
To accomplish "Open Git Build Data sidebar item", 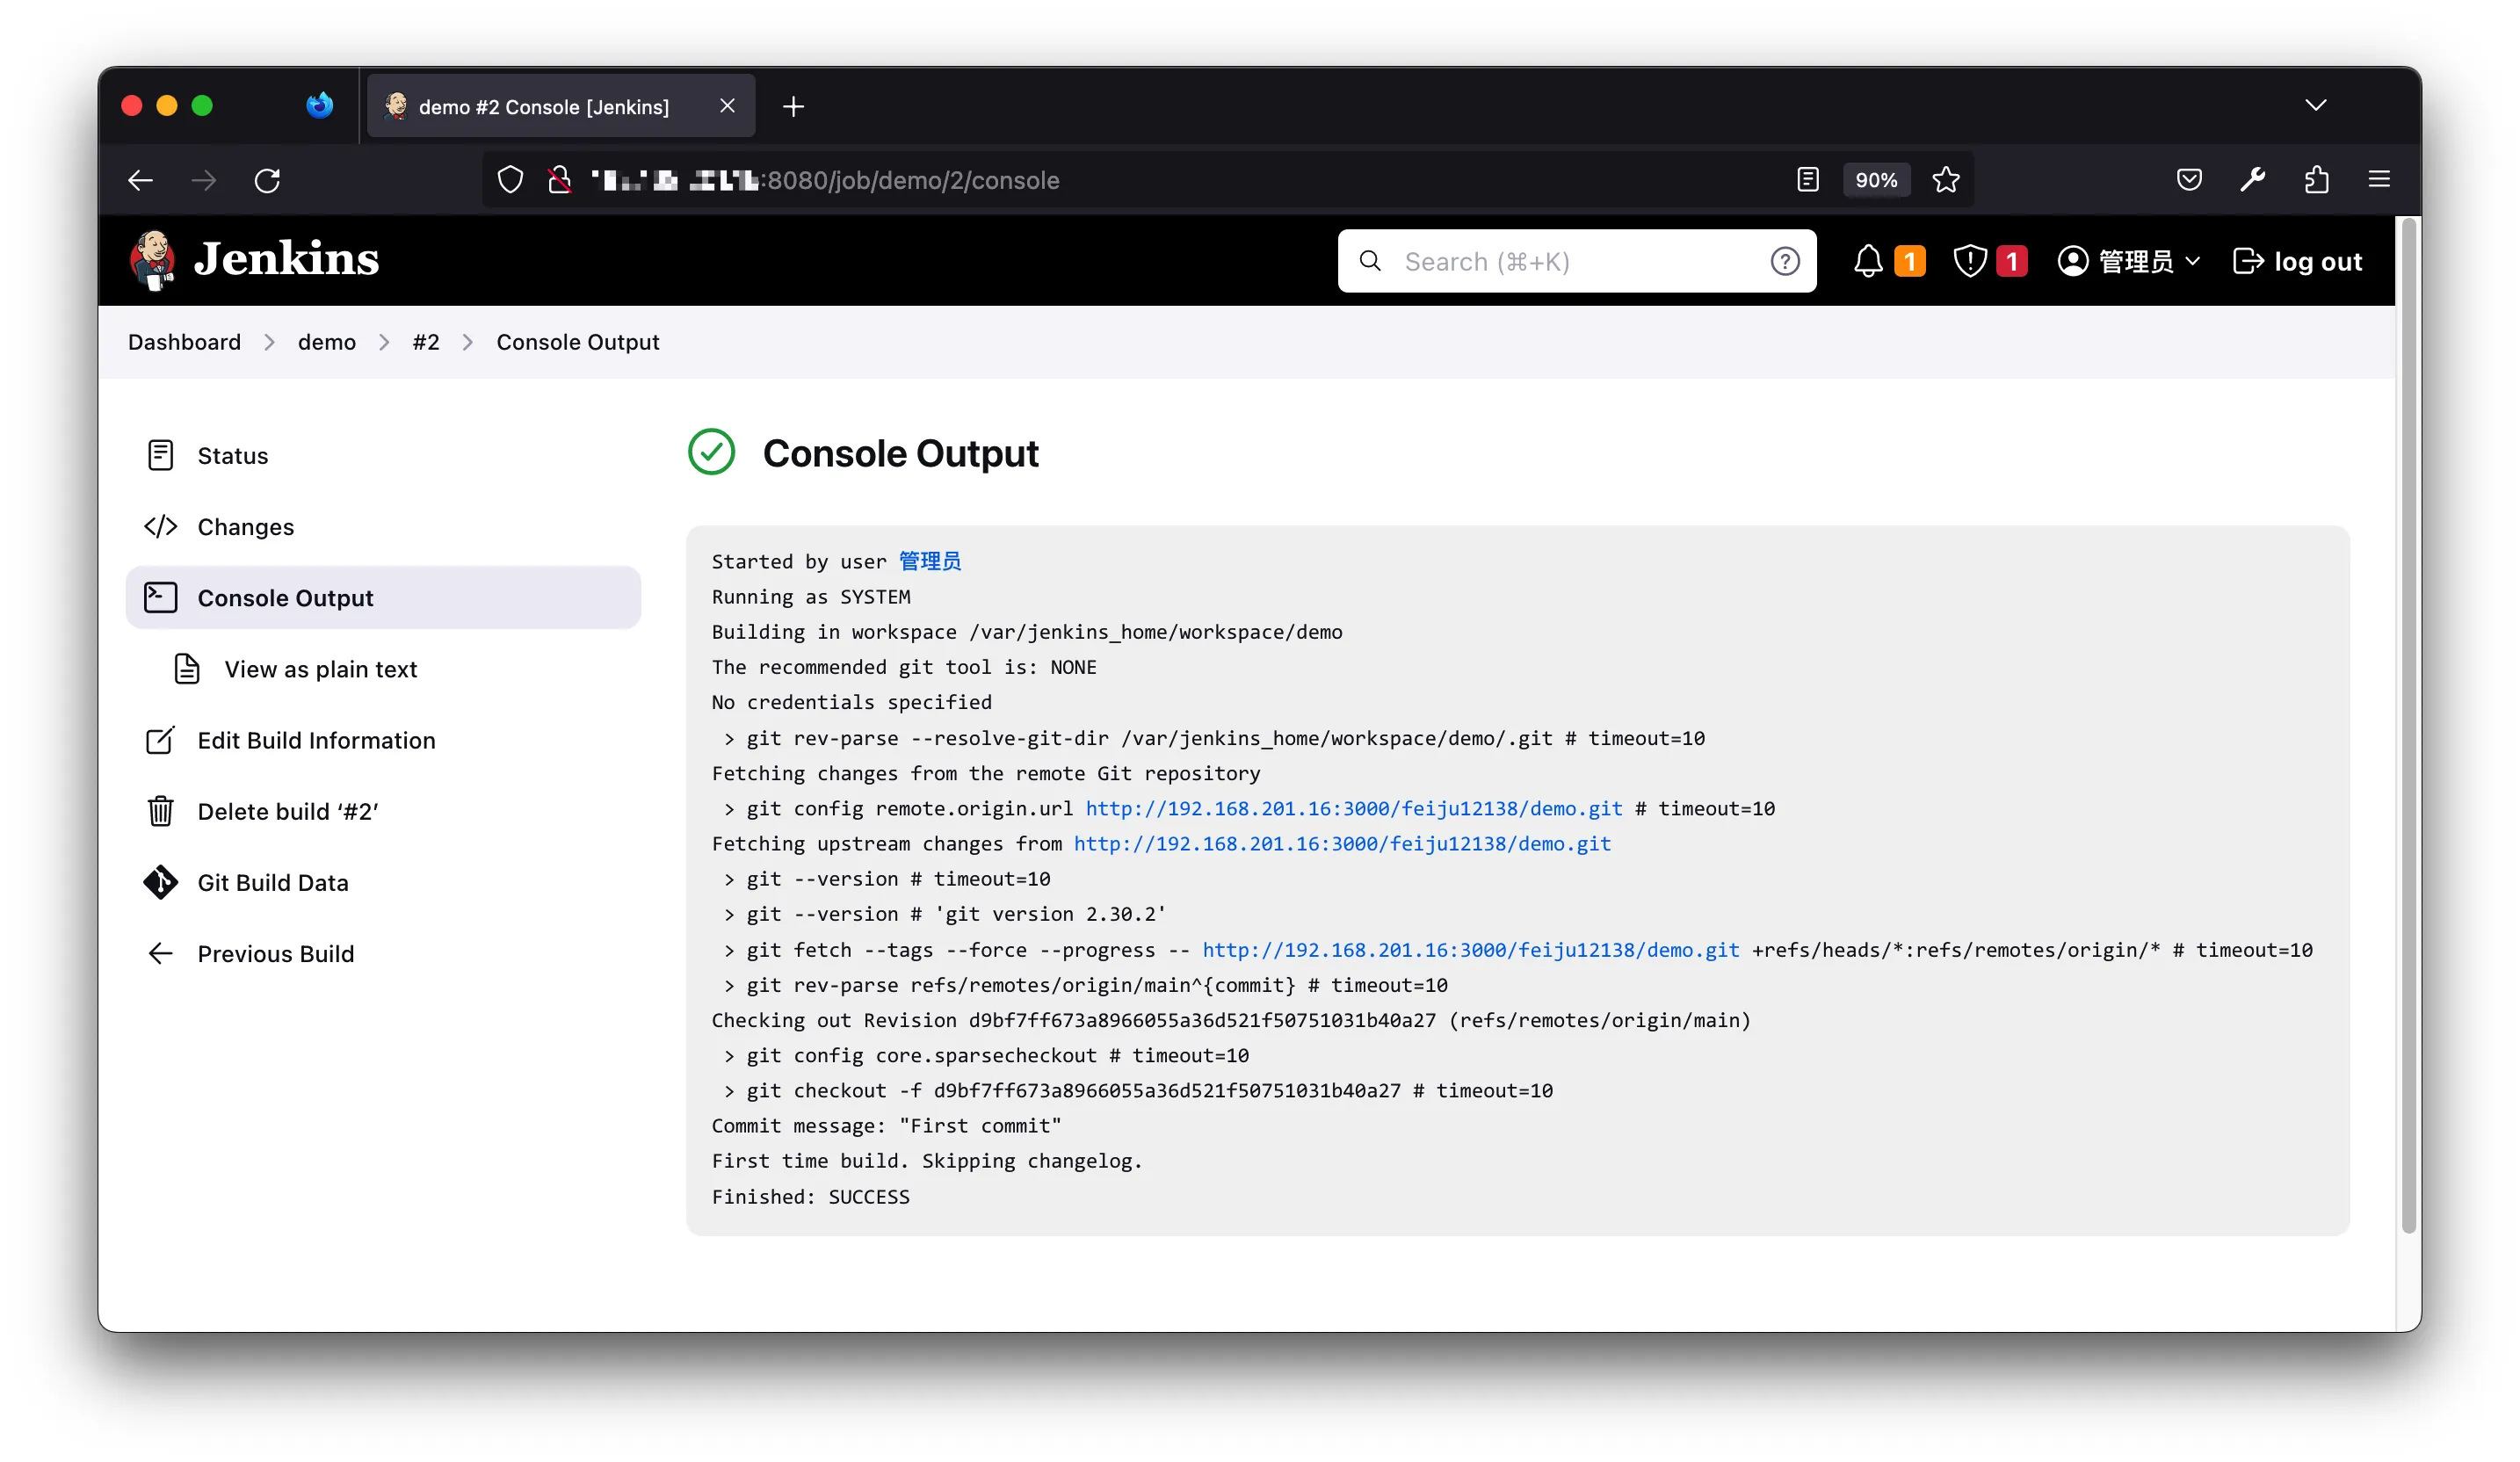I will click(x=272, y=883).
